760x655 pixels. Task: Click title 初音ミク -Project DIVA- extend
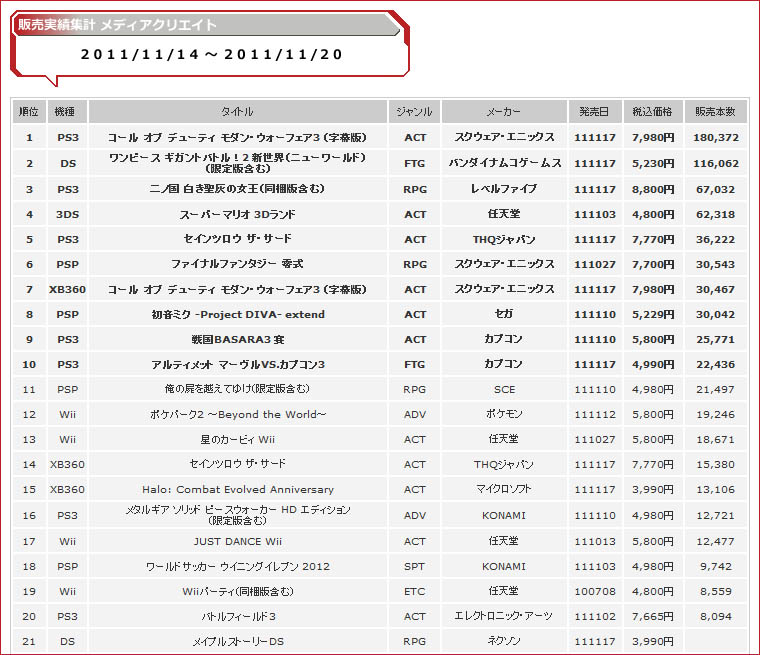click(238, 315)
